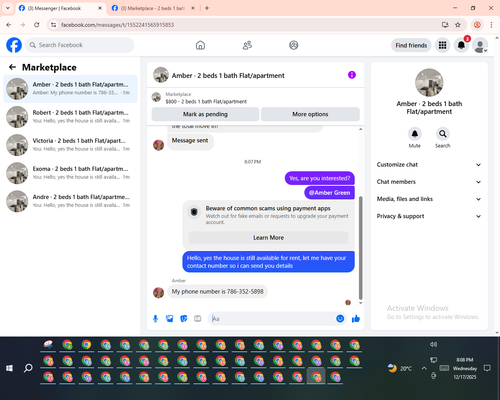Open the $800 - 2 beds listing link
This screenshot has width=500, height=400.
point(206,101)
